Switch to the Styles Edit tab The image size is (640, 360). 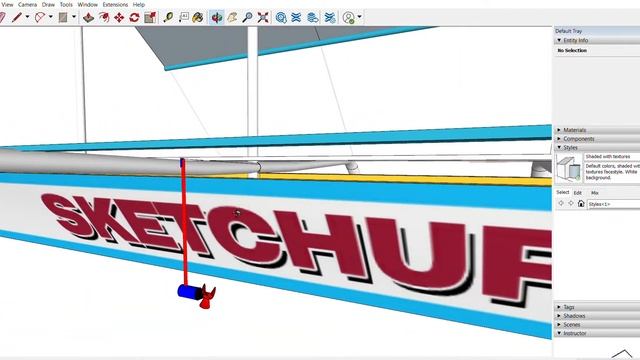(578, 193)
